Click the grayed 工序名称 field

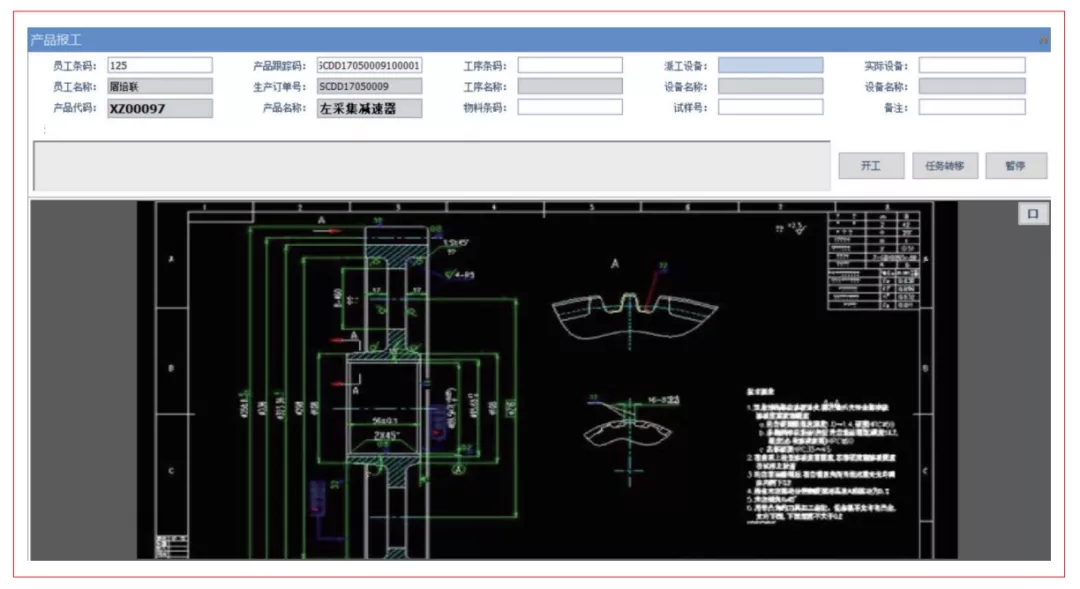[x=570, y=86]
